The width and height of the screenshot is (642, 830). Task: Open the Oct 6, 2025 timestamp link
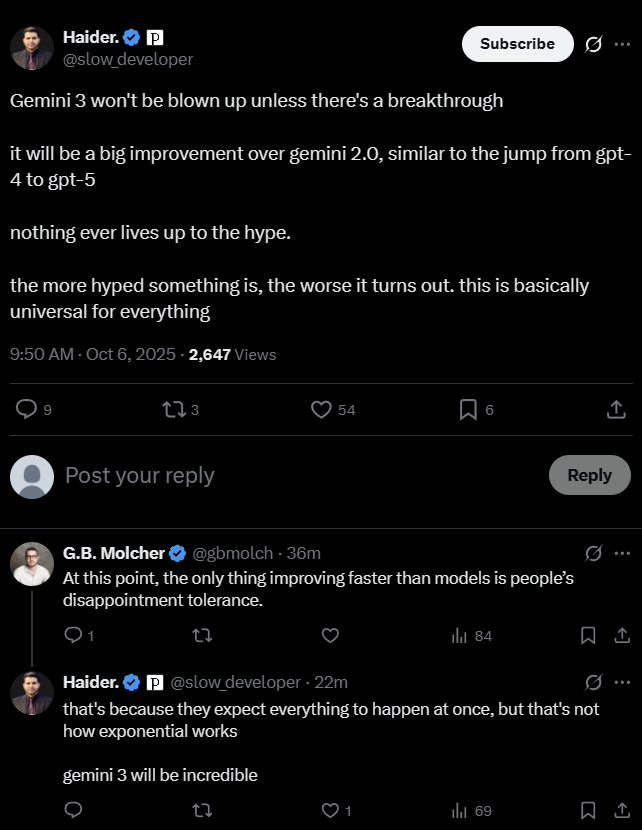point(132,354)
